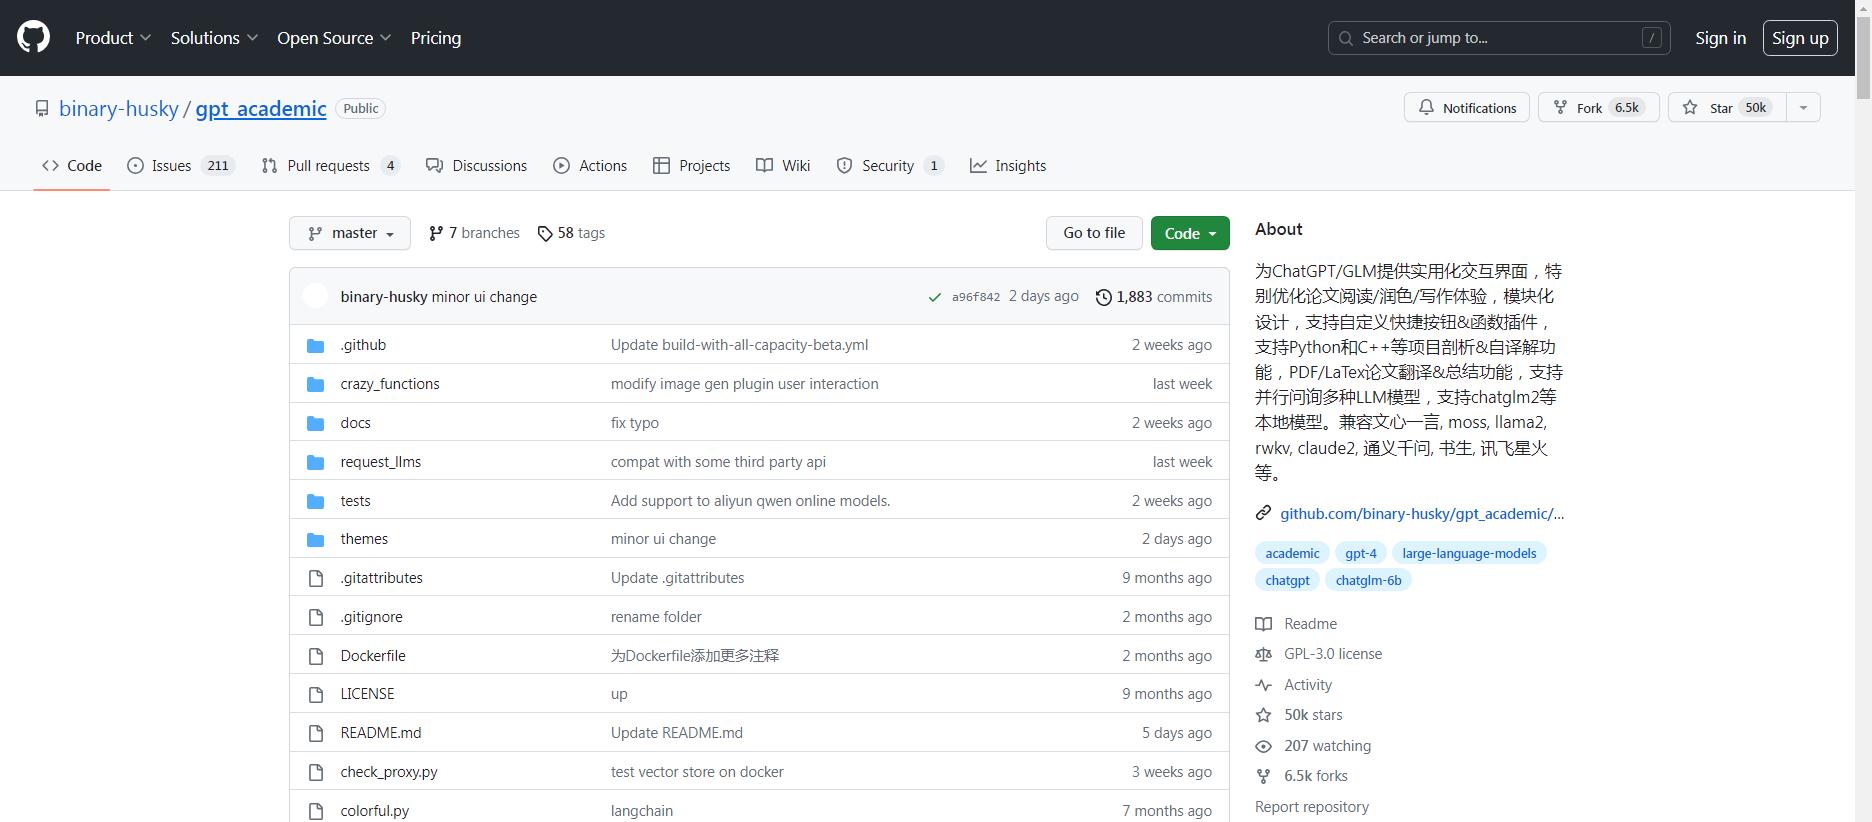Click the link chain icon under About
The width and height of the screenshot is (1872, 822).
[1264, 513]
